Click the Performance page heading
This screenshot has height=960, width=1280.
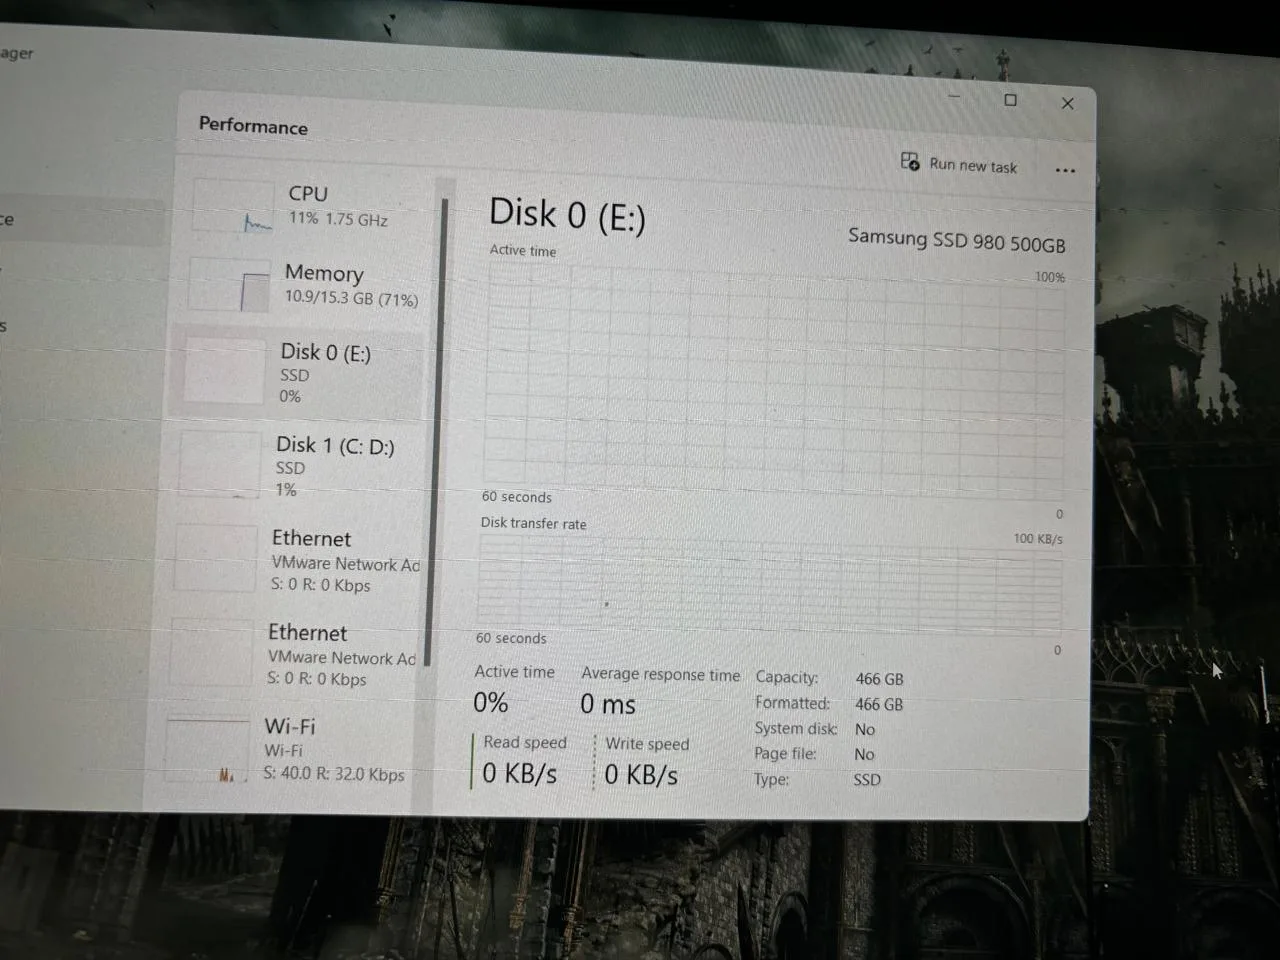[253, 126]
